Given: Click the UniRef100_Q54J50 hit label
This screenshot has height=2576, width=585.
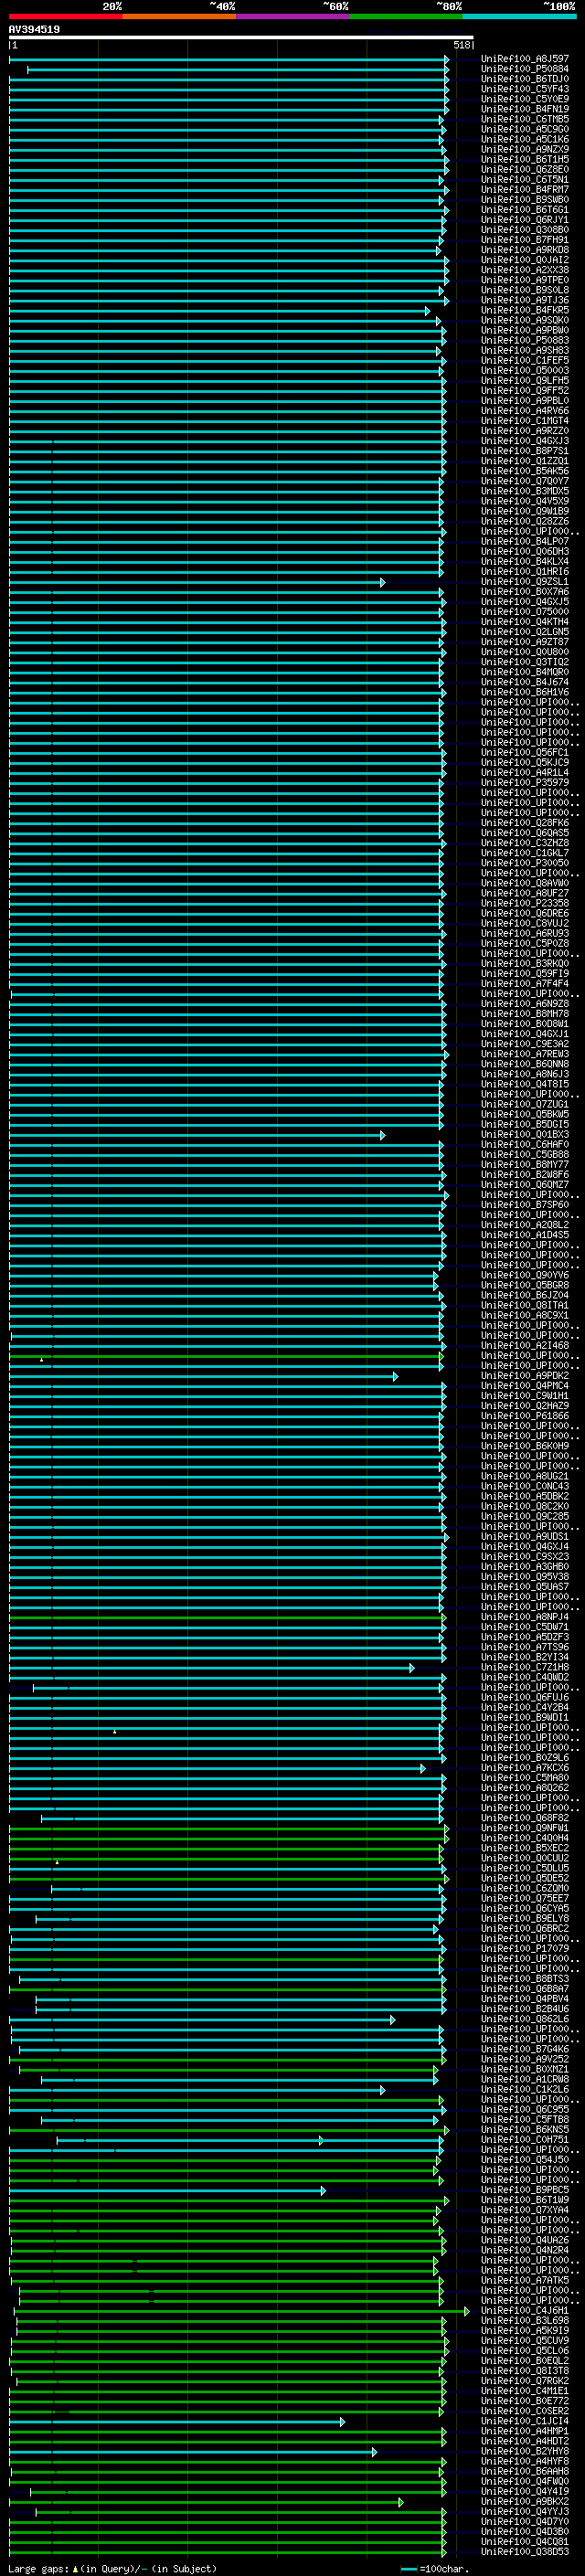Looking at the screenshot, I should point(524,2159).
